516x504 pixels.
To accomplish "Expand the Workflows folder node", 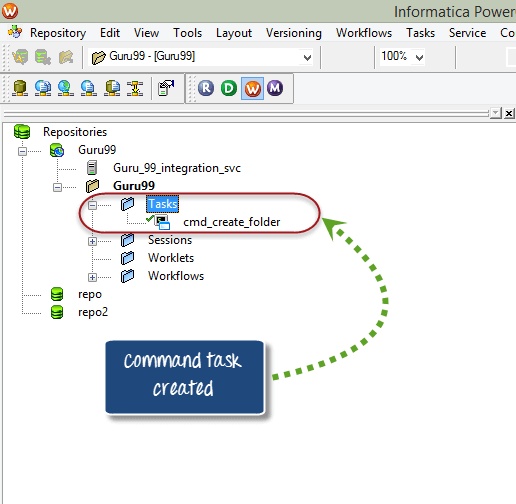I will coord(92,277).
